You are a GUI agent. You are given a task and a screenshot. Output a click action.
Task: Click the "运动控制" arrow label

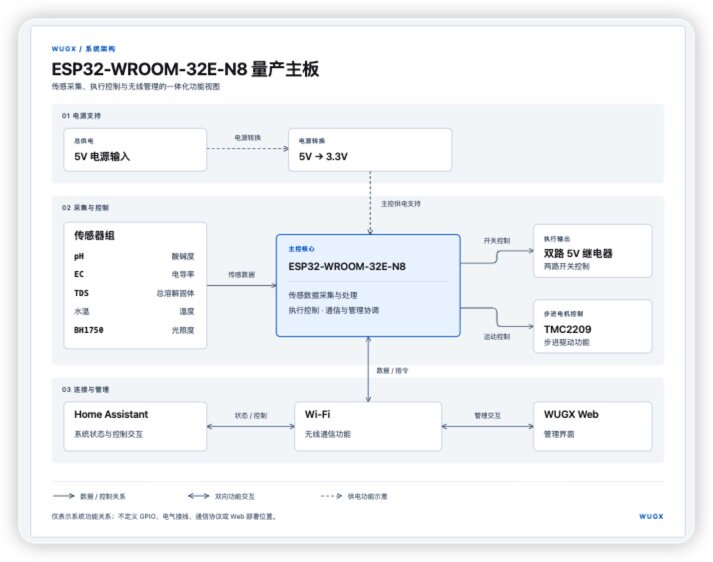[x=497, y=336]
